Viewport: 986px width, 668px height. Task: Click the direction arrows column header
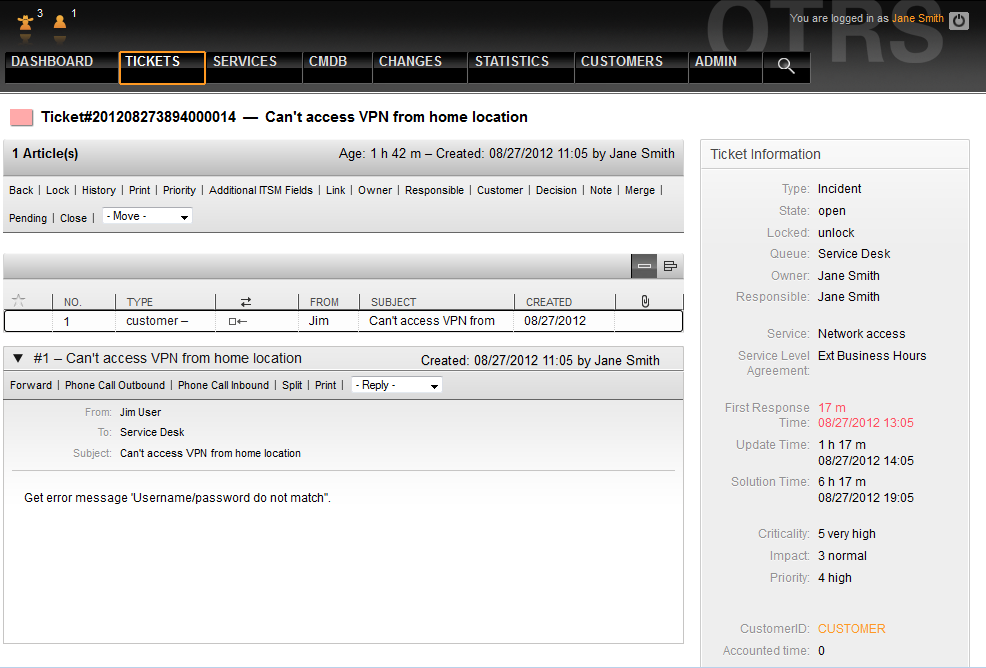click(246, 301)
